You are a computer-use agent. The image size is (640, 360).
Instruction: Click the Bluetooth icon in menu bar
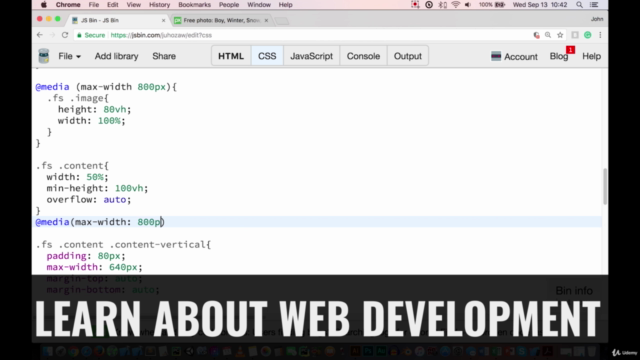point(442,5)
